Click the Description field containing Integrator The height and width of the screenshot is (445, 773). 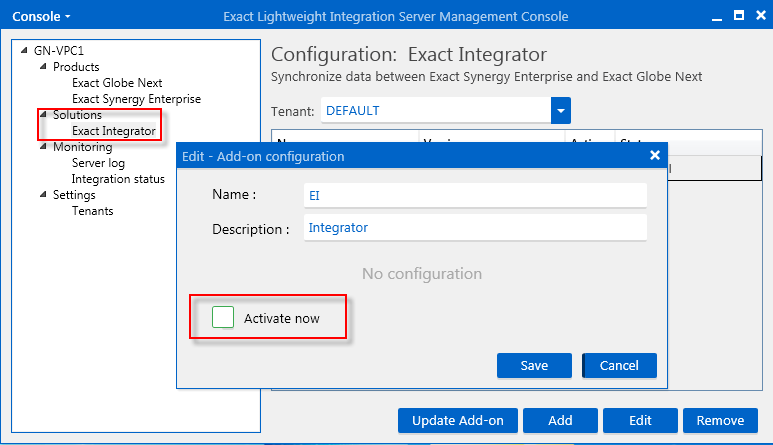475,228
